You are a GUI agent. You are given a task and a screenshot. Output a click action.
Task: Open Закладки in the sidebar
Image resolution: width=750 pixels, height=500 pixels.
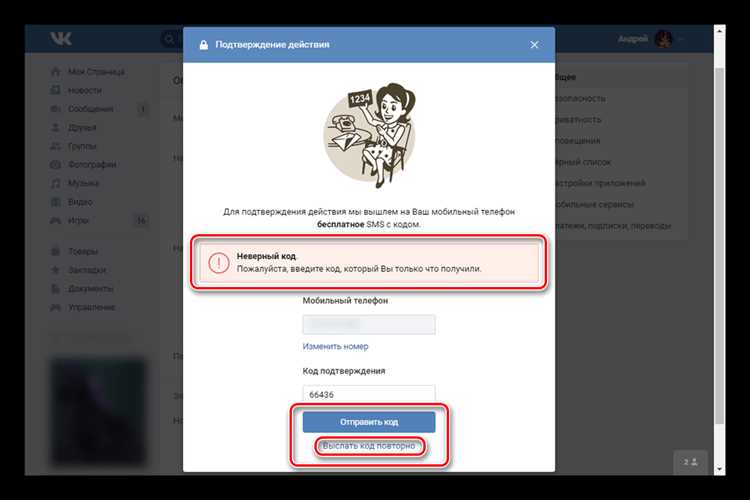(x=89, y=269)
